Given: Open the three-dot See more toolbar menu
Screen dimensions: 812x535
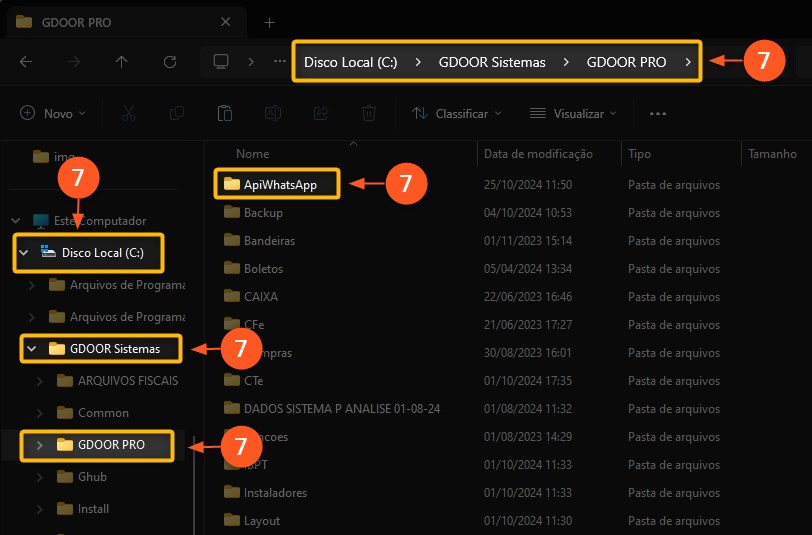Looking at the screenshot, I should (x=657, y=114).
